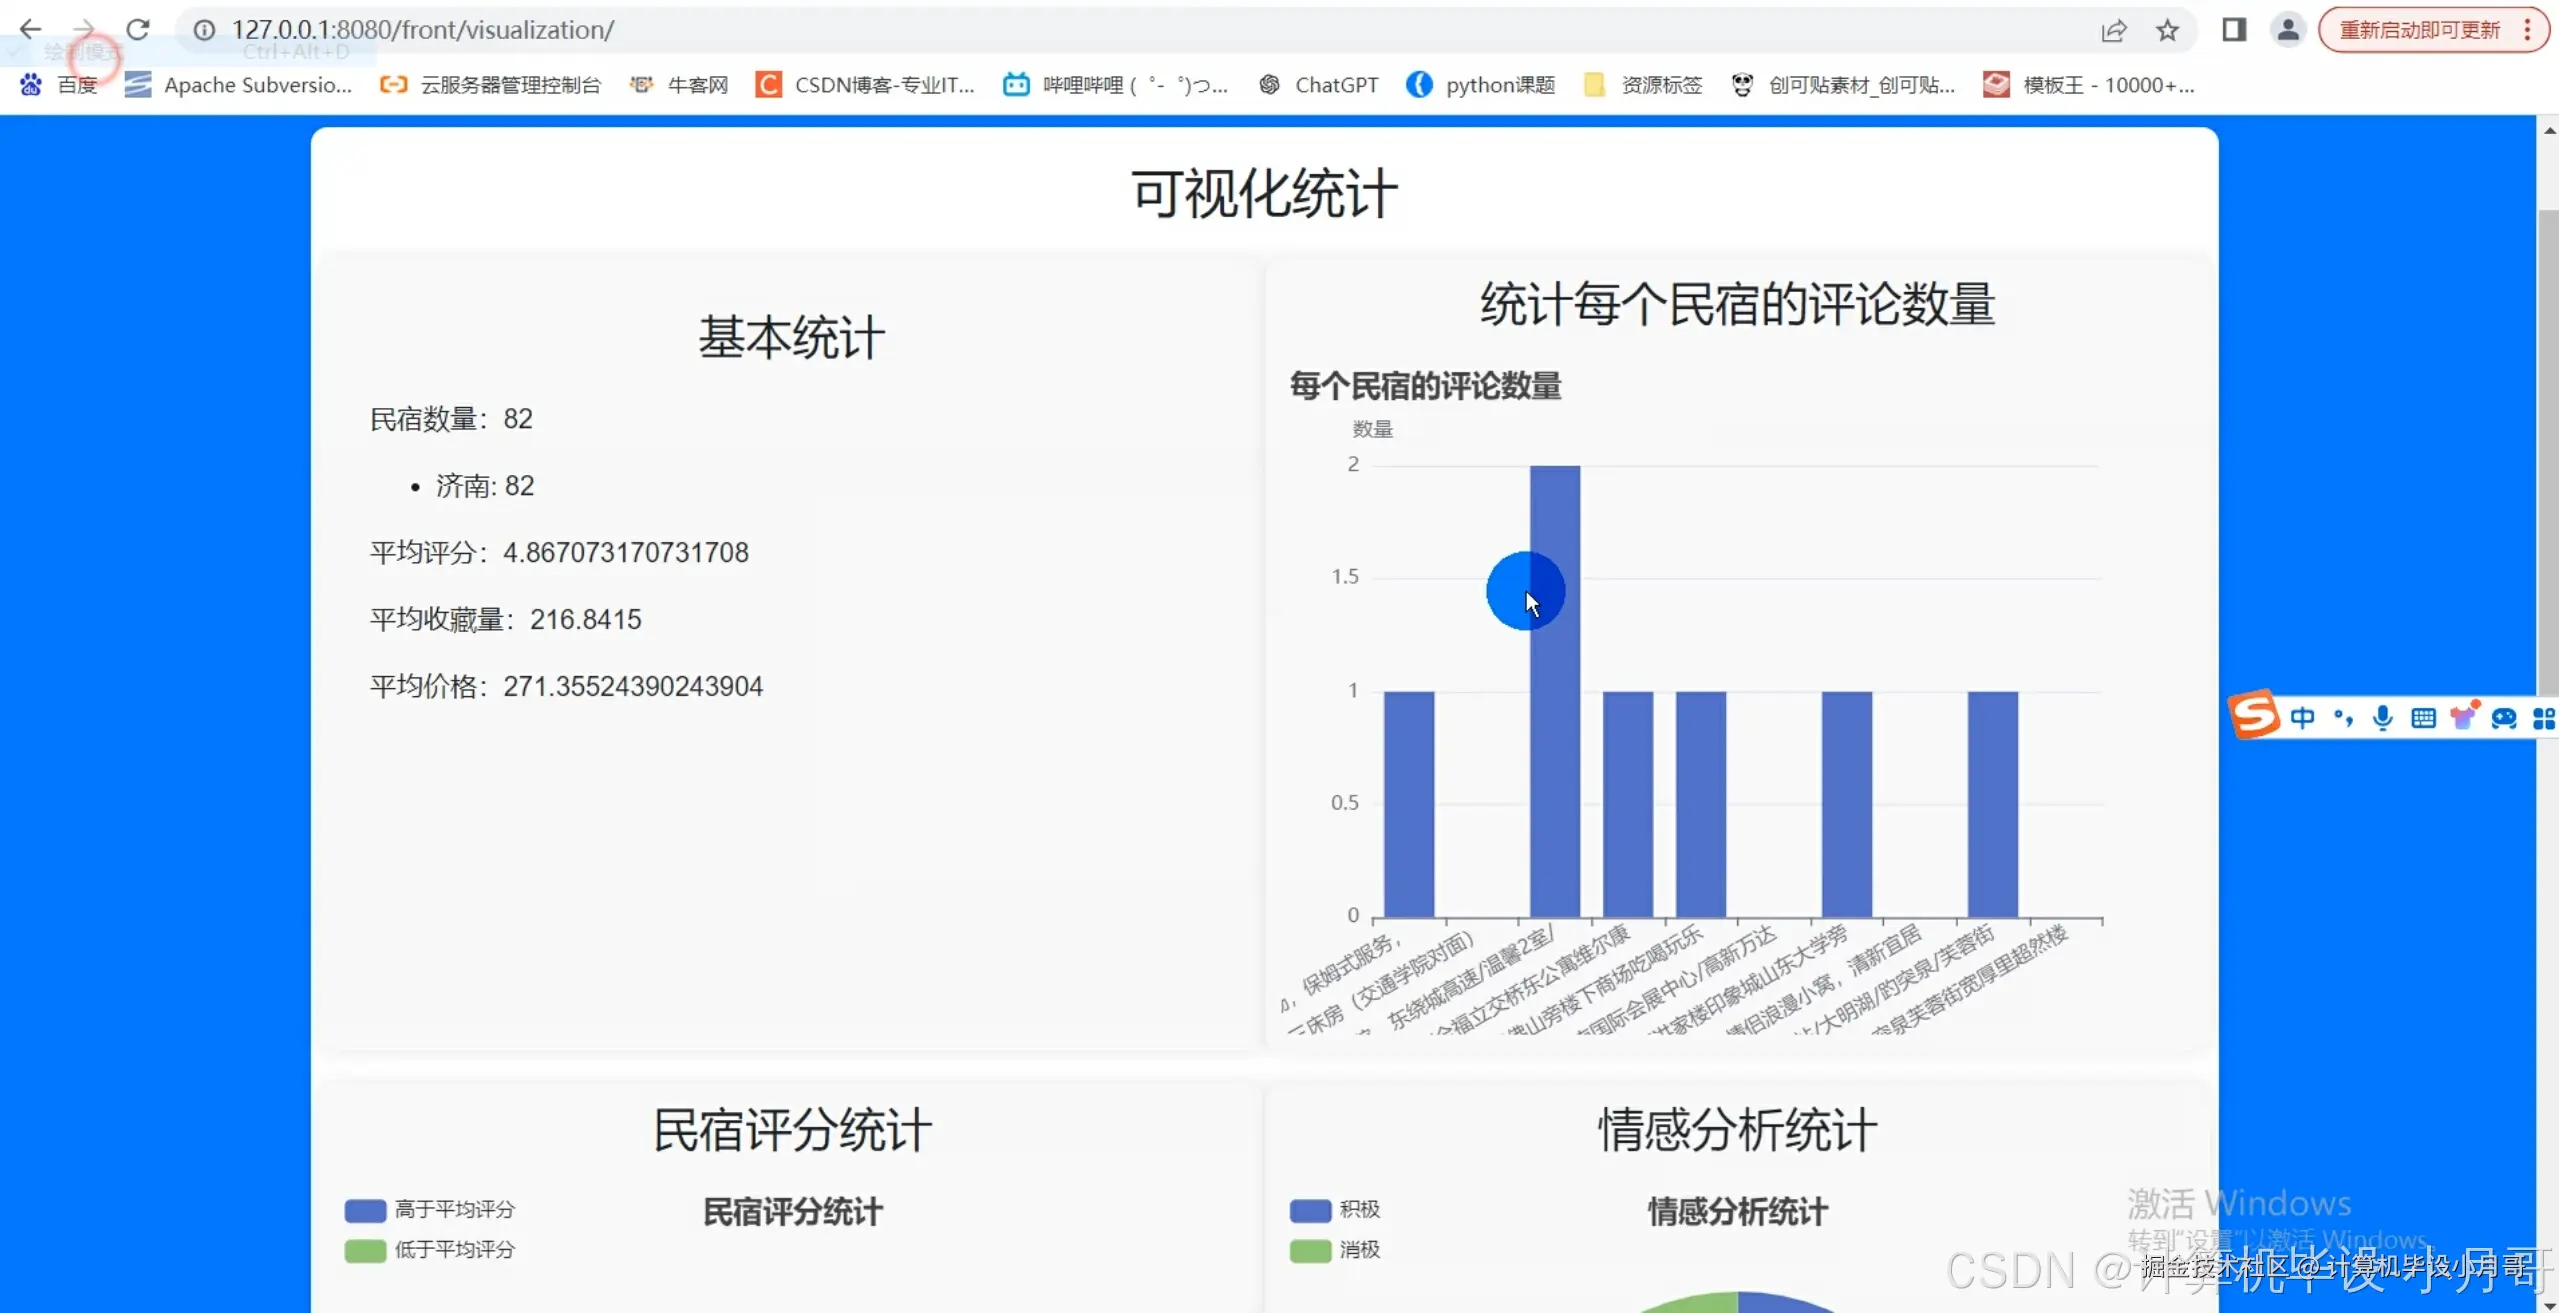Open the user profile avatar icon

click(x=2287, y=30)
